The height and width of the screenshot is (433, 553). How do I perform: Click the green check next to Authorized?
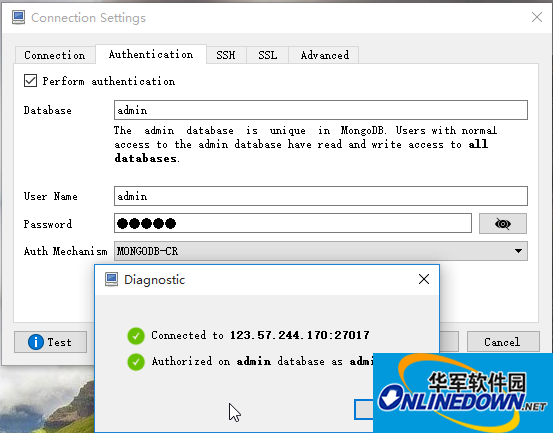(136, 362)
